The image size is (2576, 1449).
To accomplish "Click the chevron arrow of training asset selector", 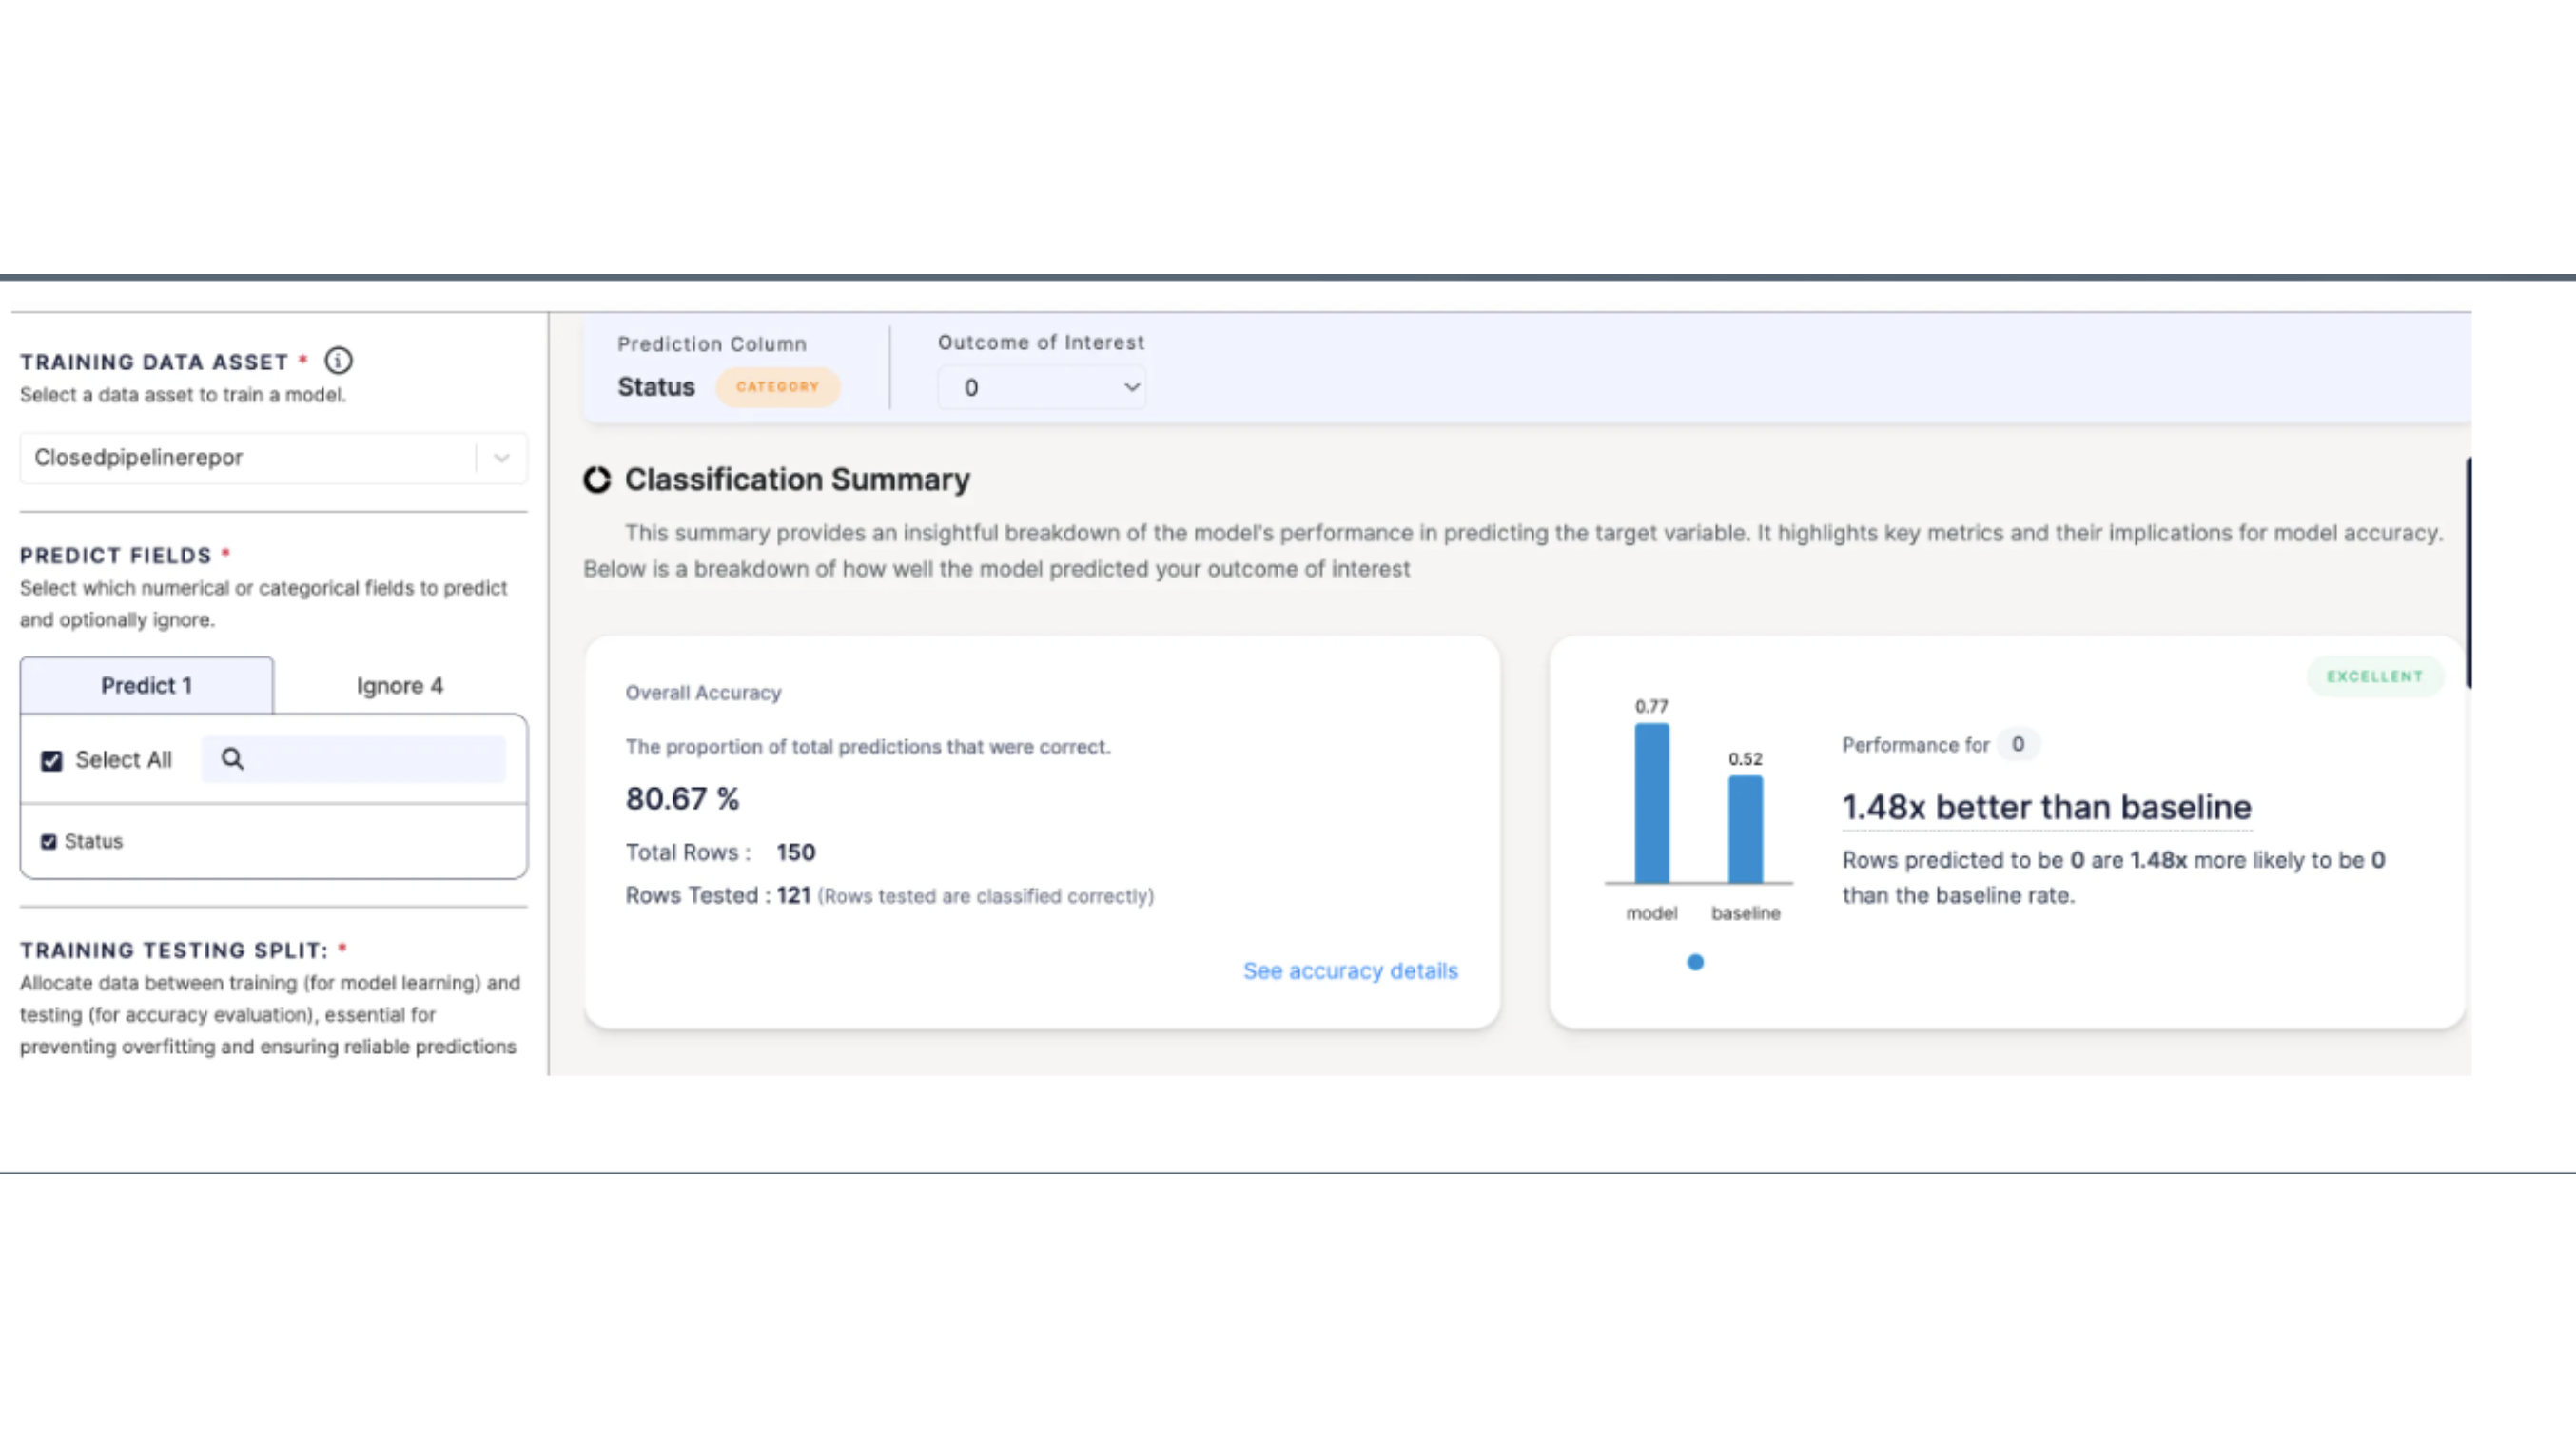I will click(501, 458).
